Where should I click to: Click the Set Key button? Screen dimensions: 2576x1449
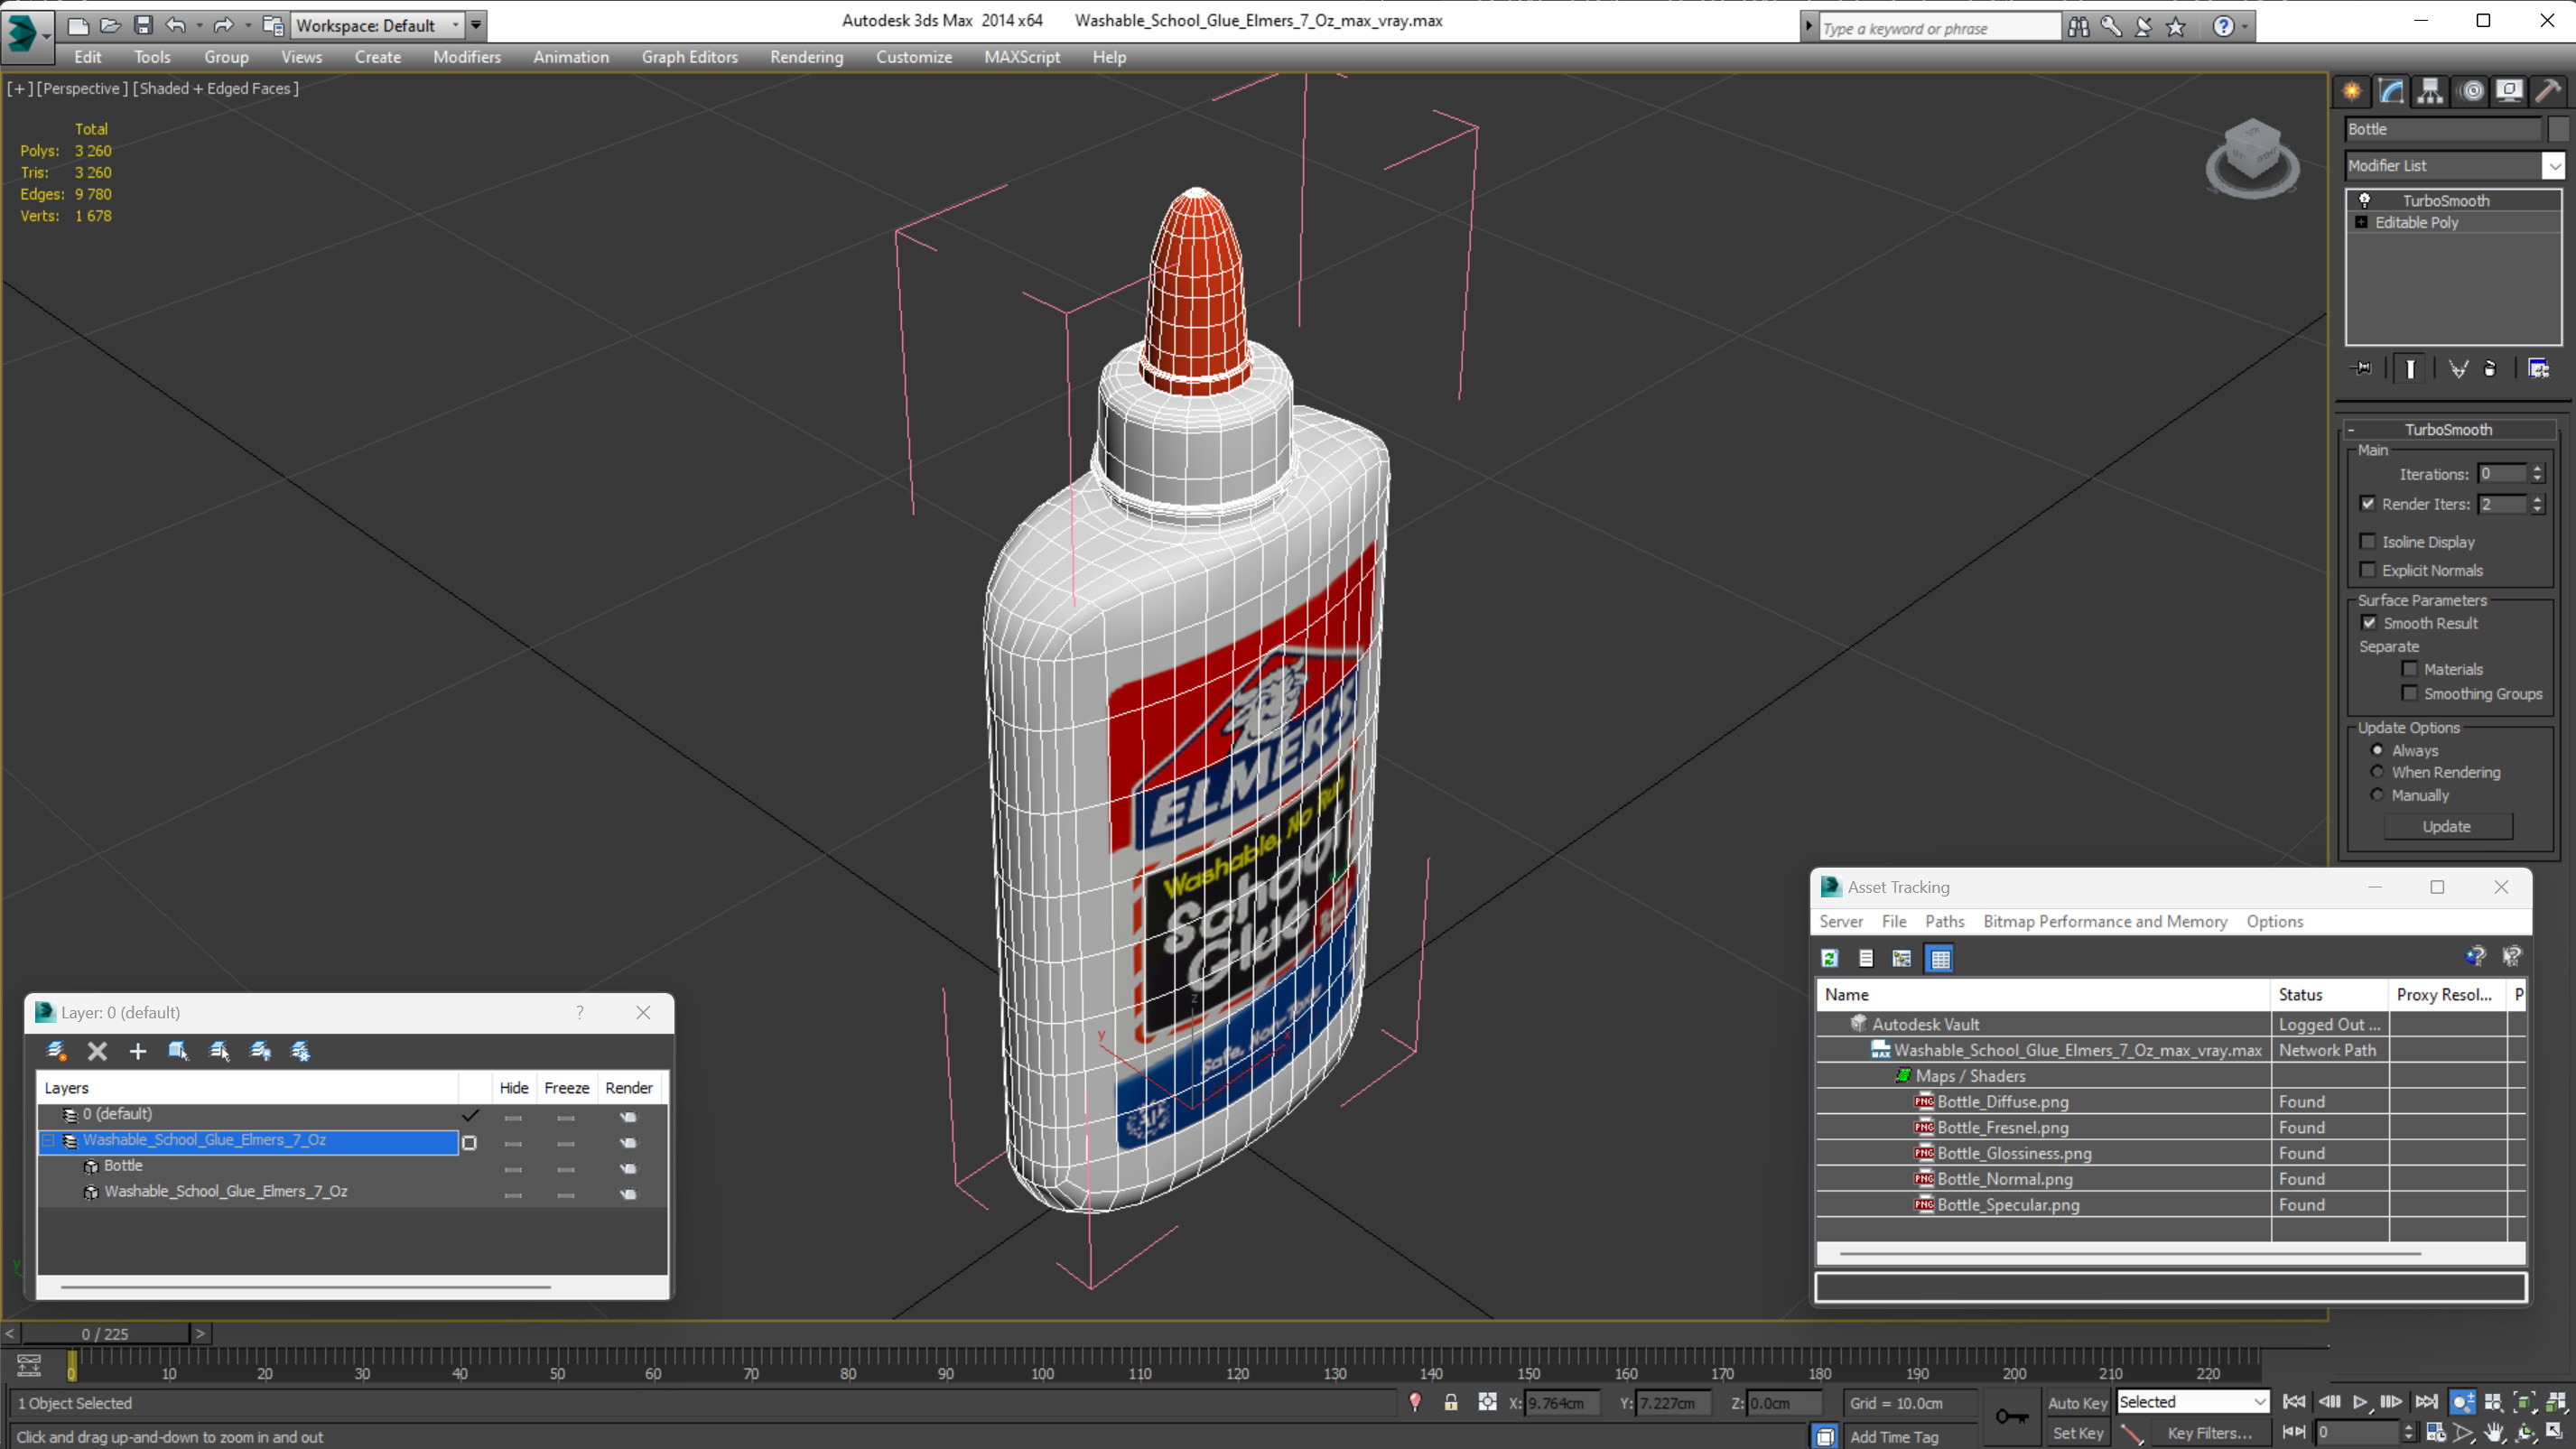[x=2077, y=1432]
